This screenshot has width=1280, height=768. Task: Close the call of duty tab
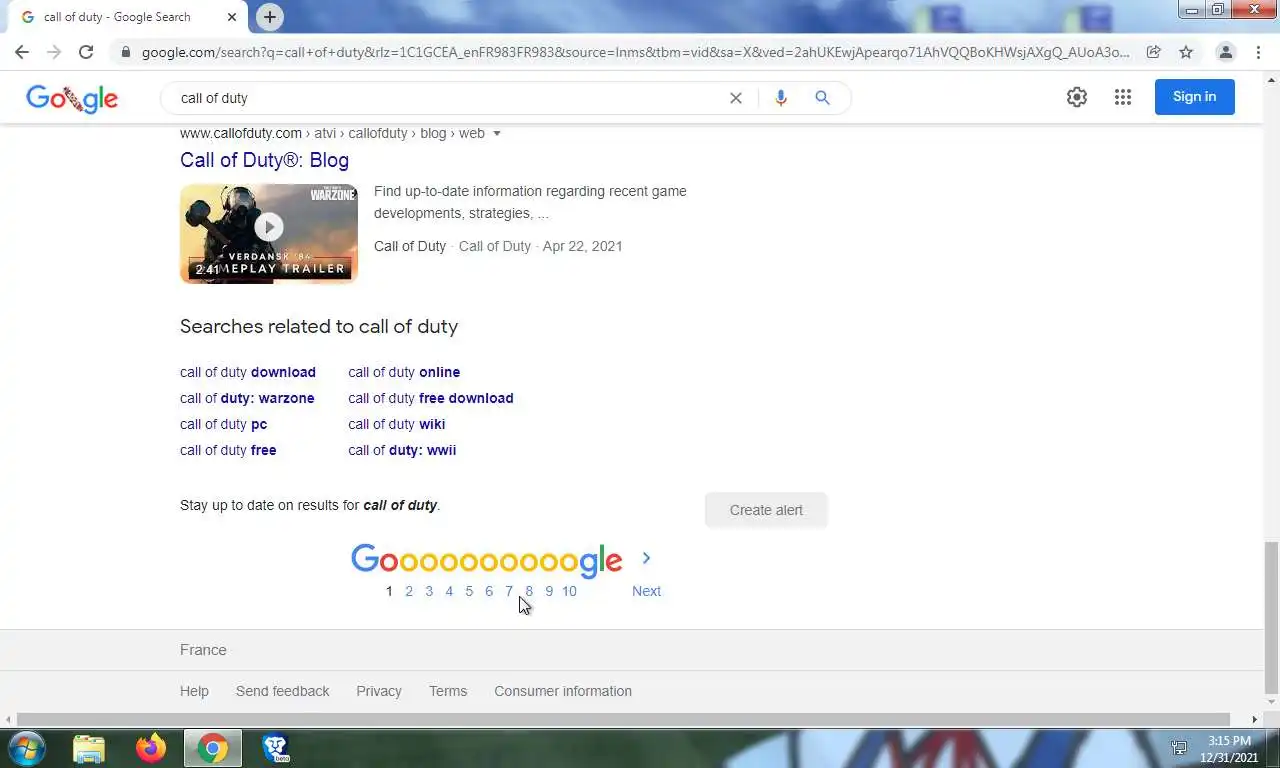[x=232, y=17]
